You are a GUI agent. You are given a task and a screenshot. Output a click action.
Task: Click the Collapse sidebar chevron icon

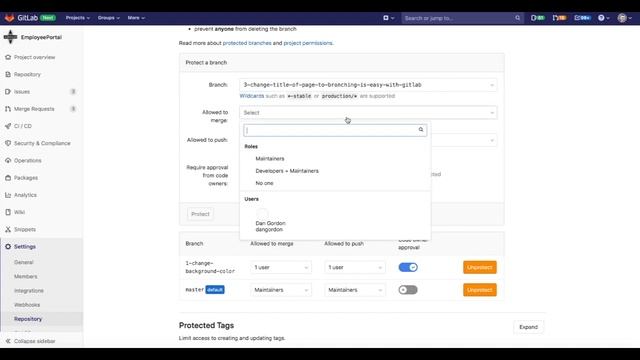tap(8, 341)
